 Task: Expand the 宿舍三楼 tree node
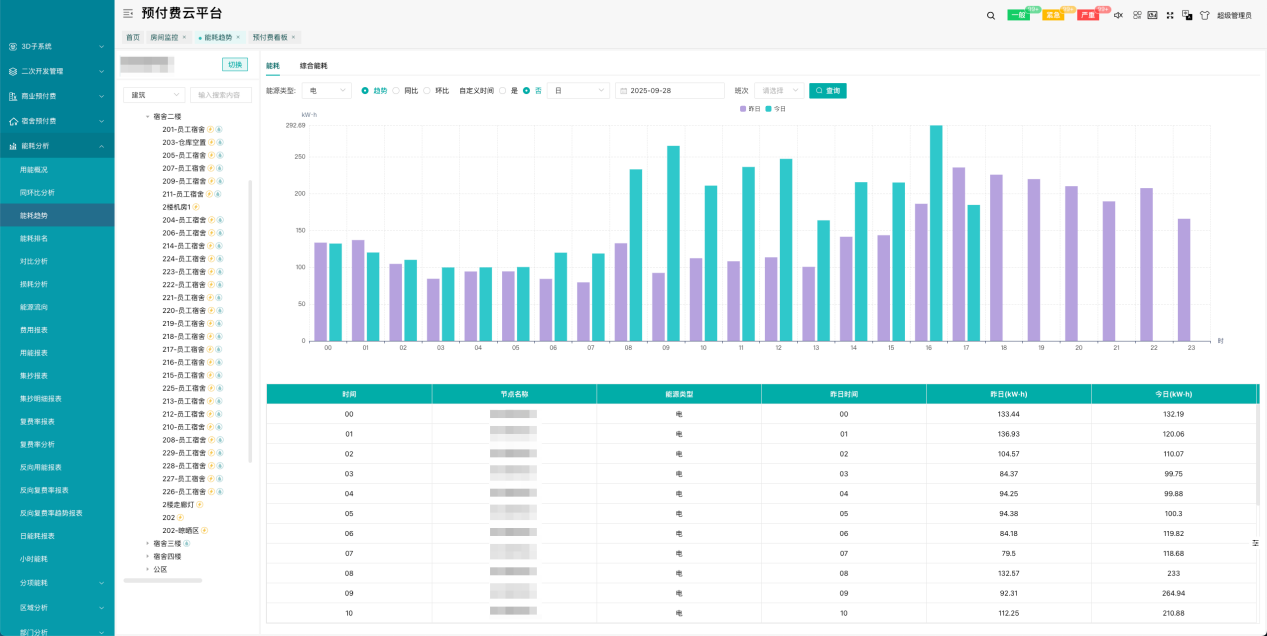pyautogui.click(x=147, y=543)
